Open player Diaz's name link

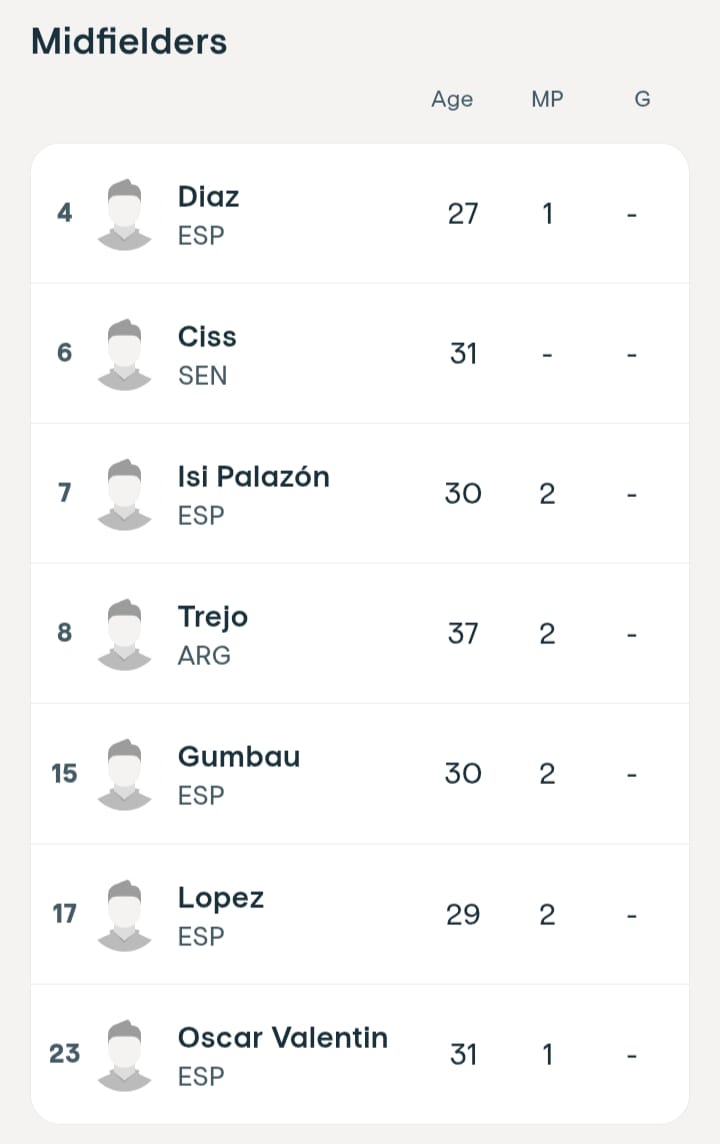pos(208,196)
